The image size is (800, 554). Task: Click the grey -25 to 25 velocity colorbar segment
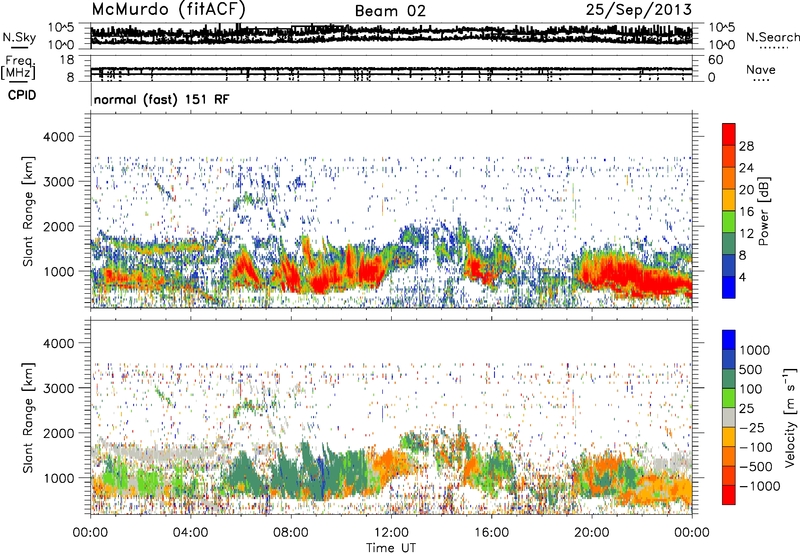click(729, 417)
